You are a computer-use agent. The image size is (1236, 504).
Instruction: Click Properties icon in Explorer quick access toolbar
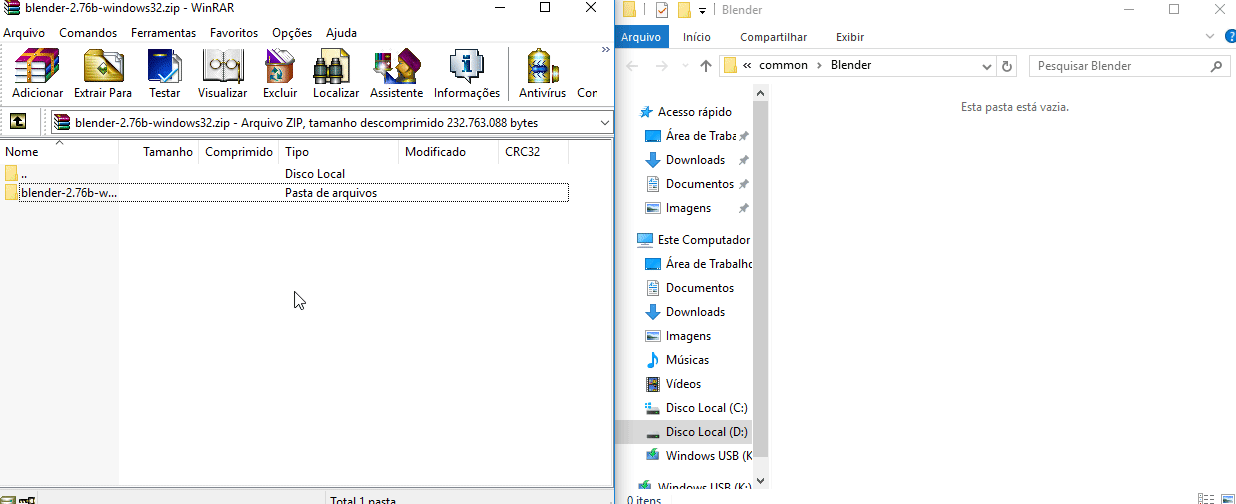click(662, 10)
